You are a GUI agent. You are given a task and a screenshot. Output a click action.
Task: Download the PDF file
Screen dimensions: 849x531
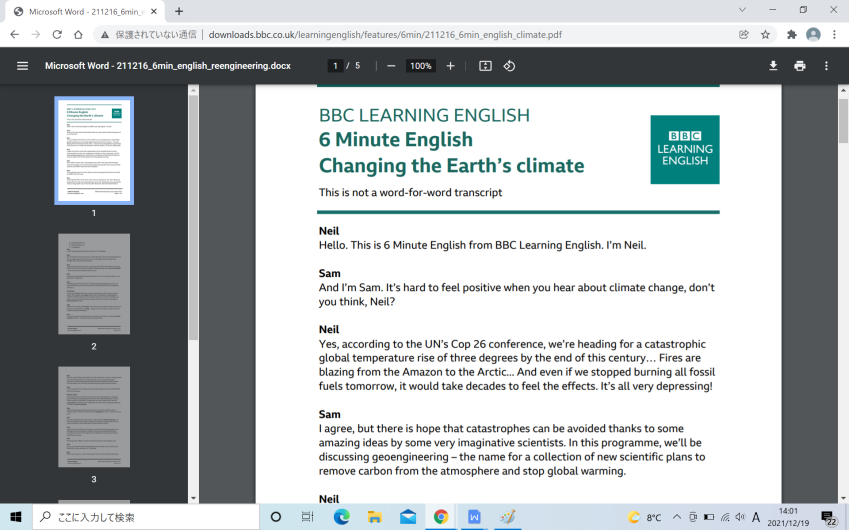click(773, 66)
